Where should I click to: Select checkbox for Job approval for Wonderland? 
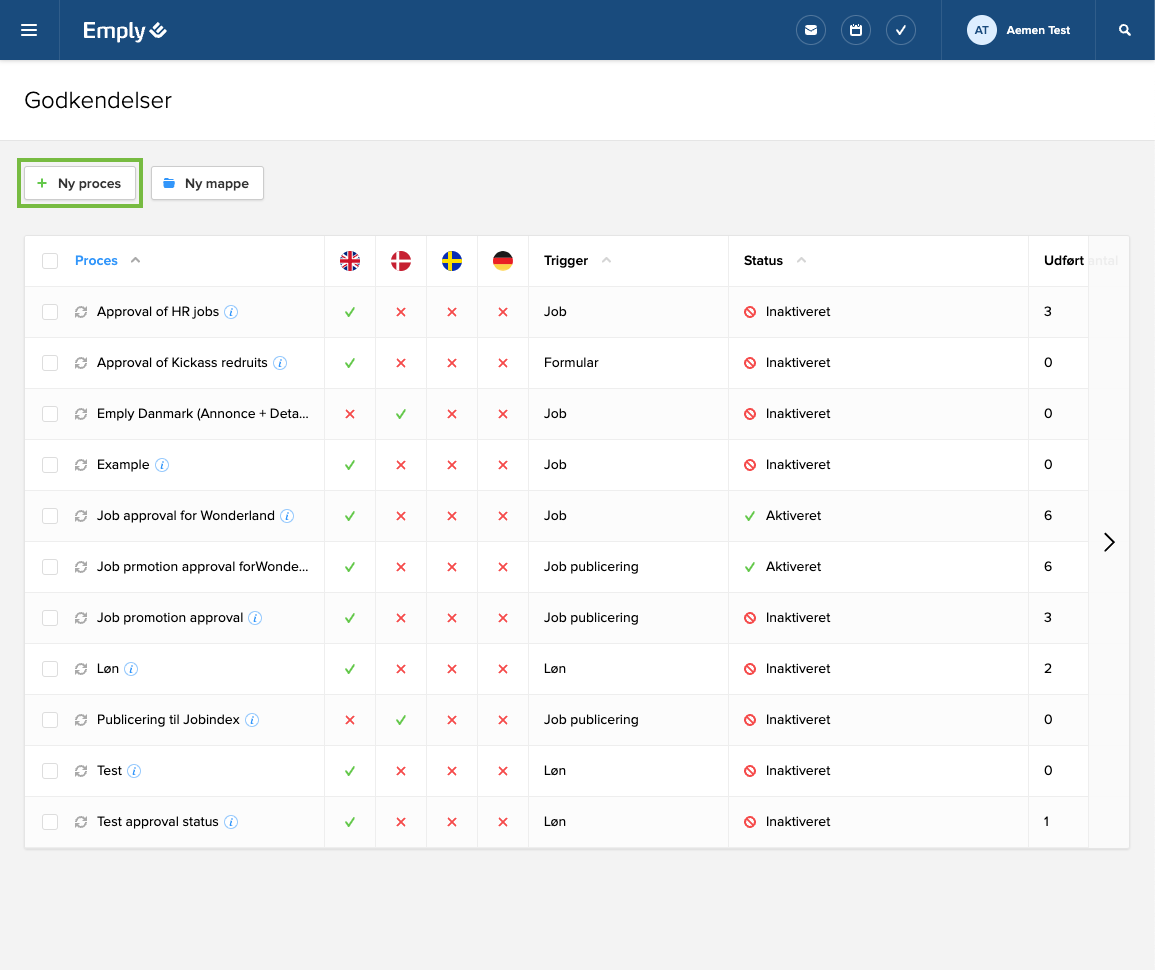click(50, 516)
